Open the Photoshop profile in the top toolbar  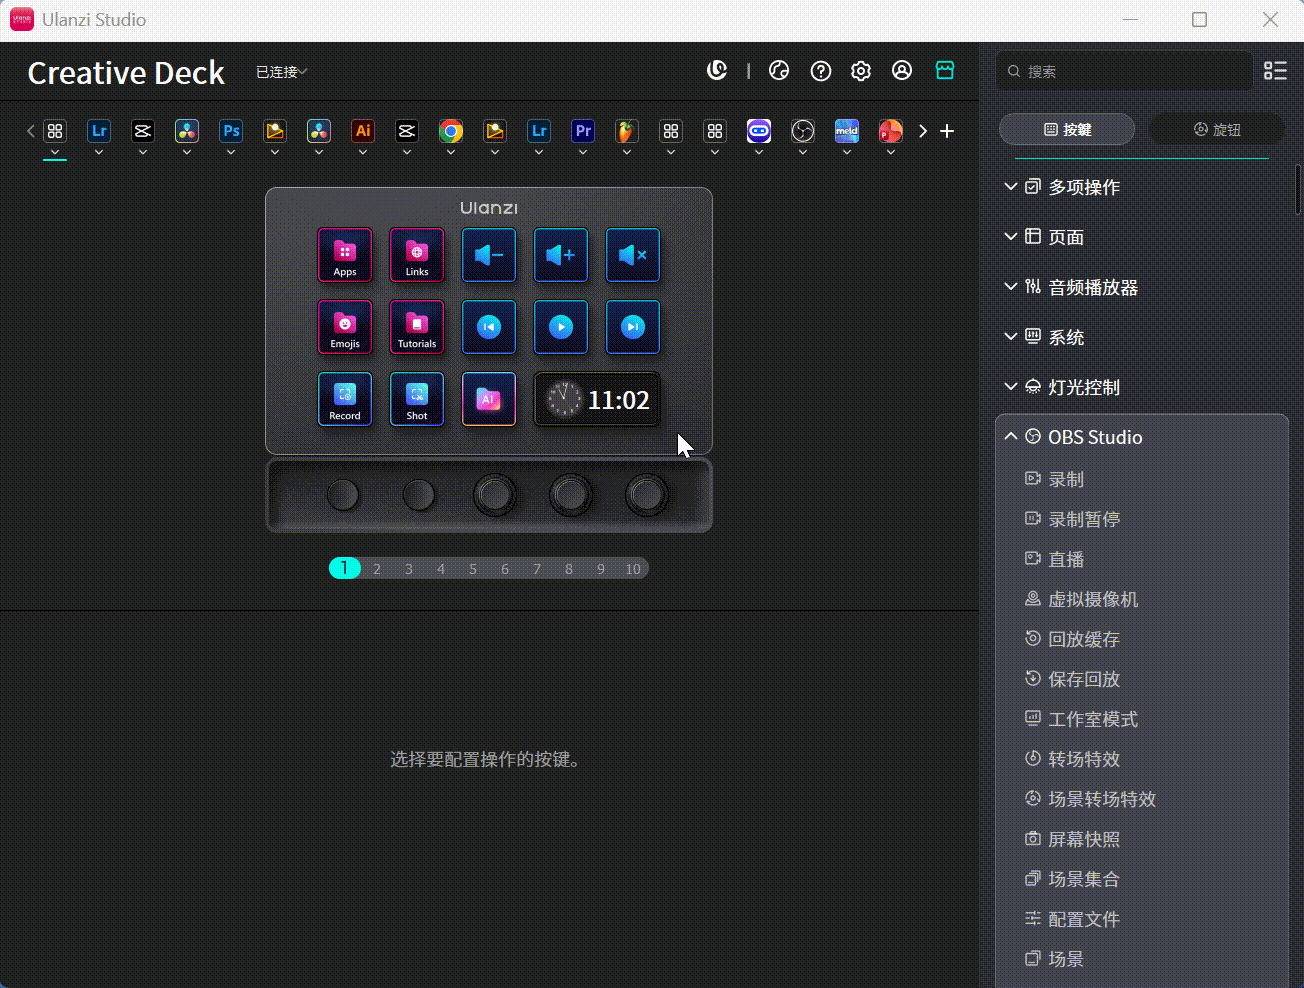click(x=231, y=131)
